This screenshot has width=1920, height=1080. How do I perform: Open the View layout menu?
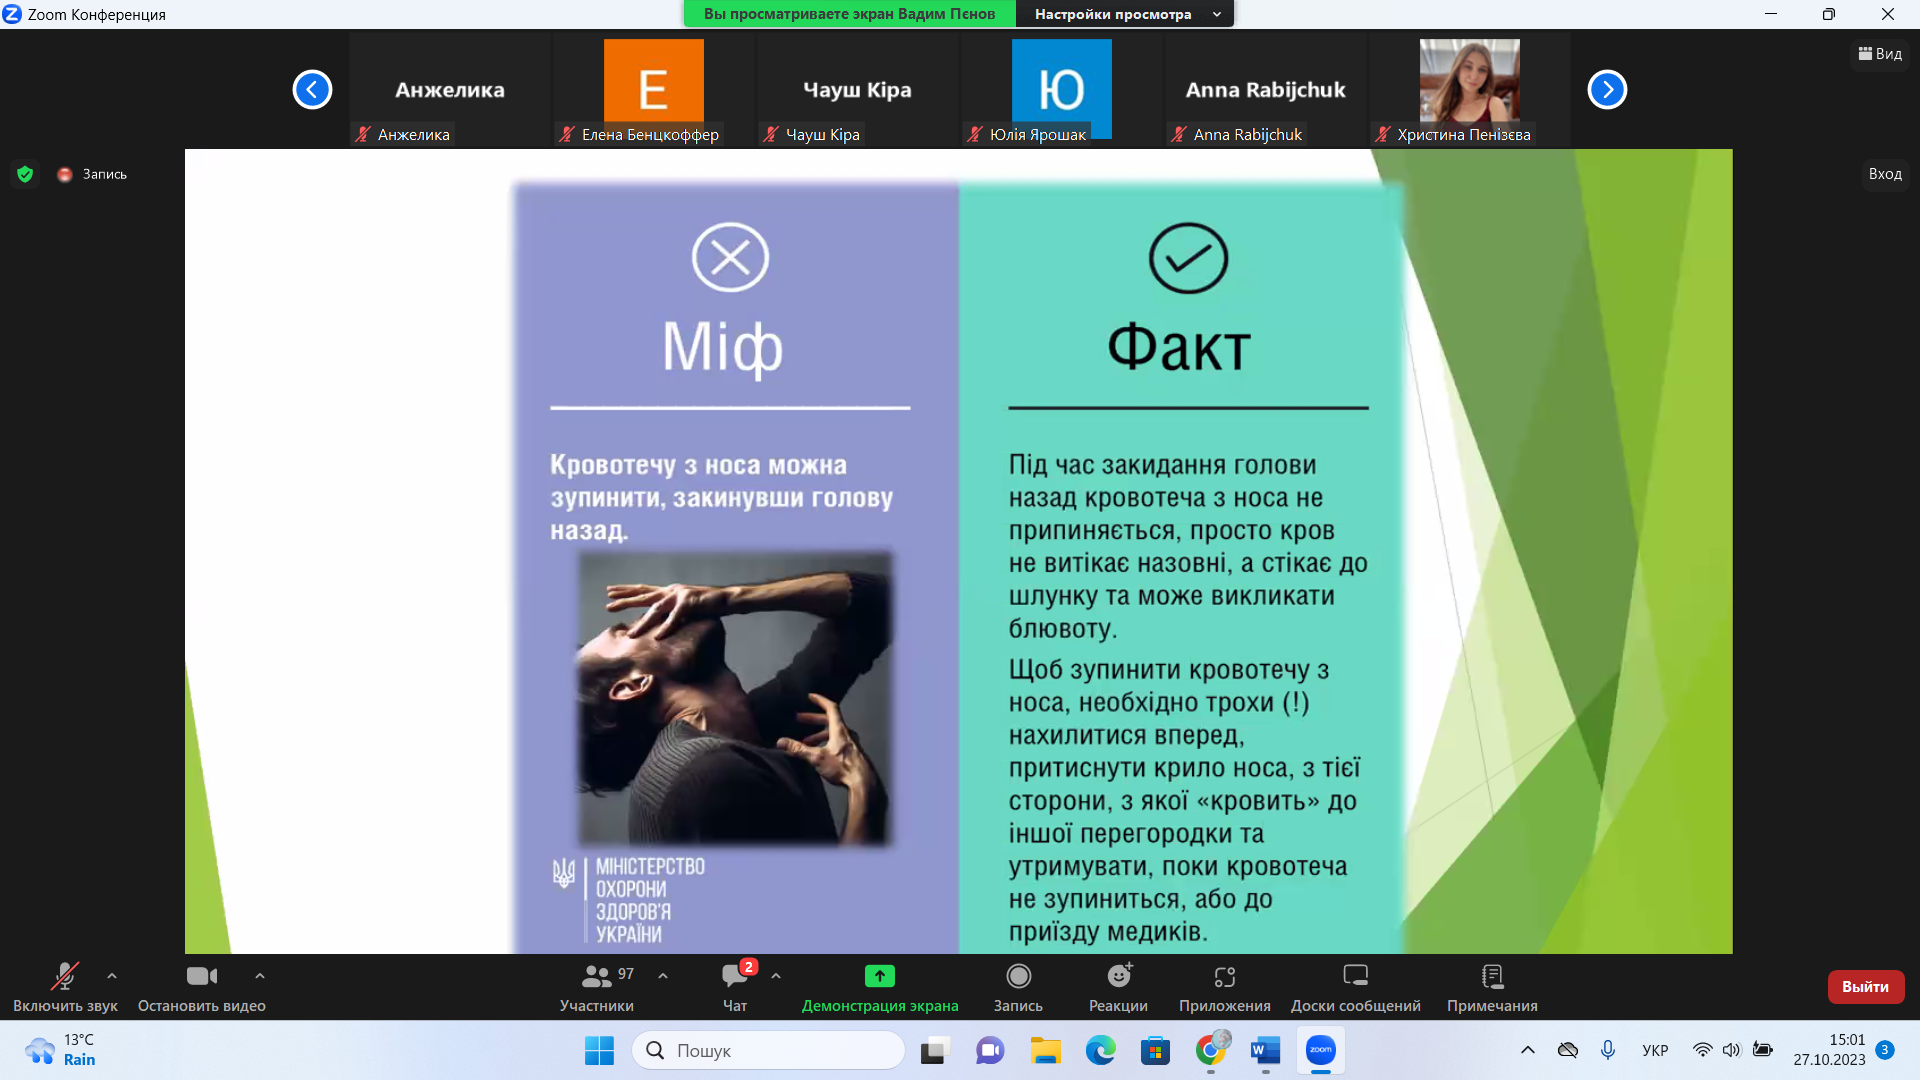(1880, 54)
